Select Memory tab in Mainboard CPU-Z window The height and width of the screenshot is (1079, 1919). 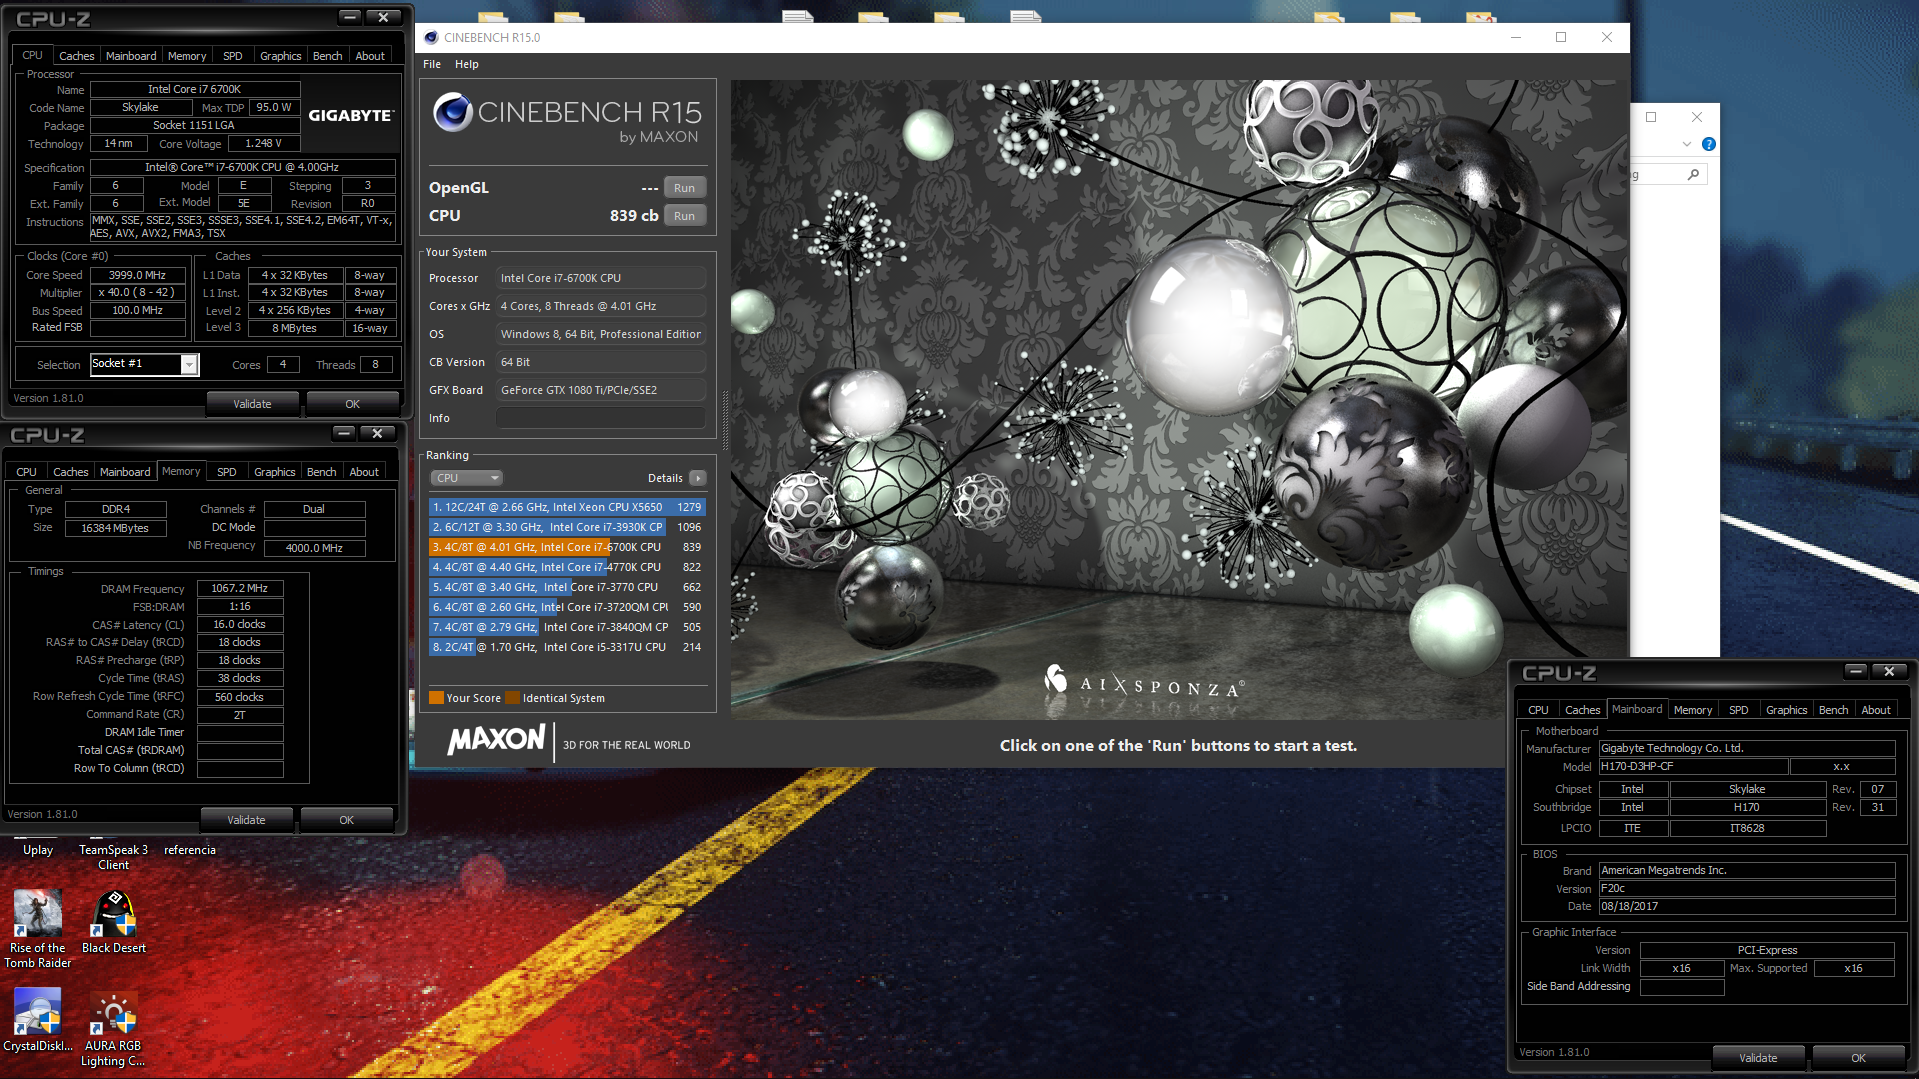tap(1693, 710)
